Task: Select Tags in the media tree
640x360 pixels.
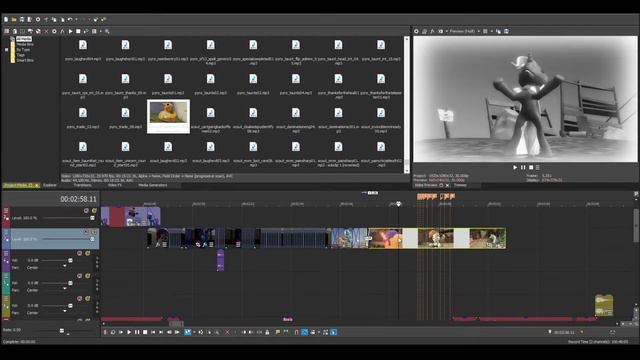Action: [x=20, y=55]
